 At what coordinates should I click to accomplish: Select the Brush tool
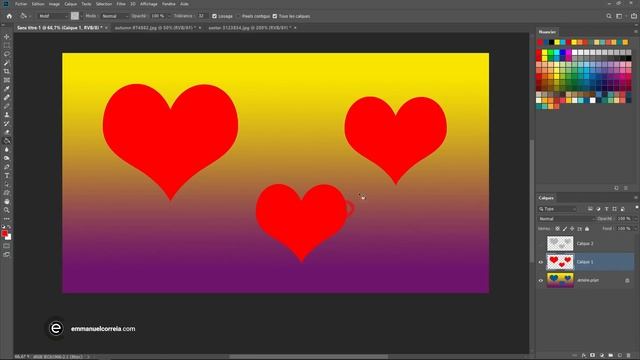[x=7, y=106]
